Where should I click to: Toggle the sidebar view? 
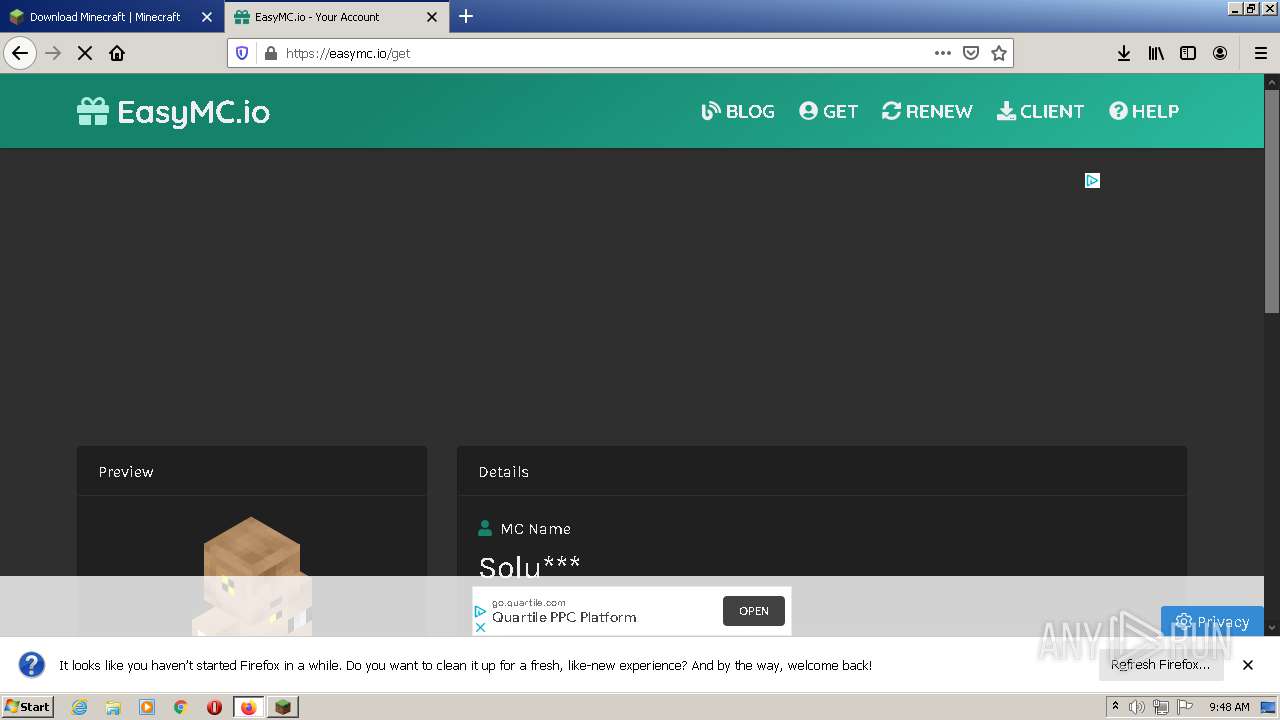[x=1188, y=53]
